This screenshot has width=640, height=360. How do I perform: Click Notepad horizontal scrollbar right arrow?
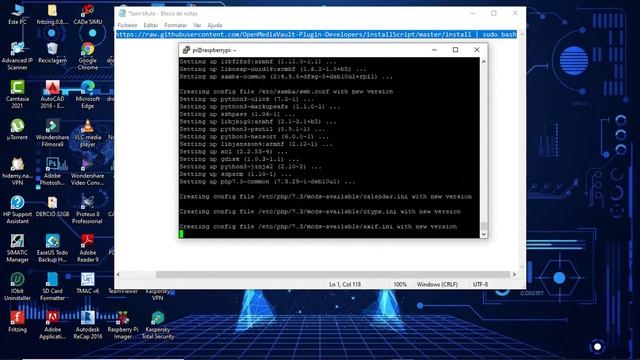pyautogui.click(x=514, y=275)
